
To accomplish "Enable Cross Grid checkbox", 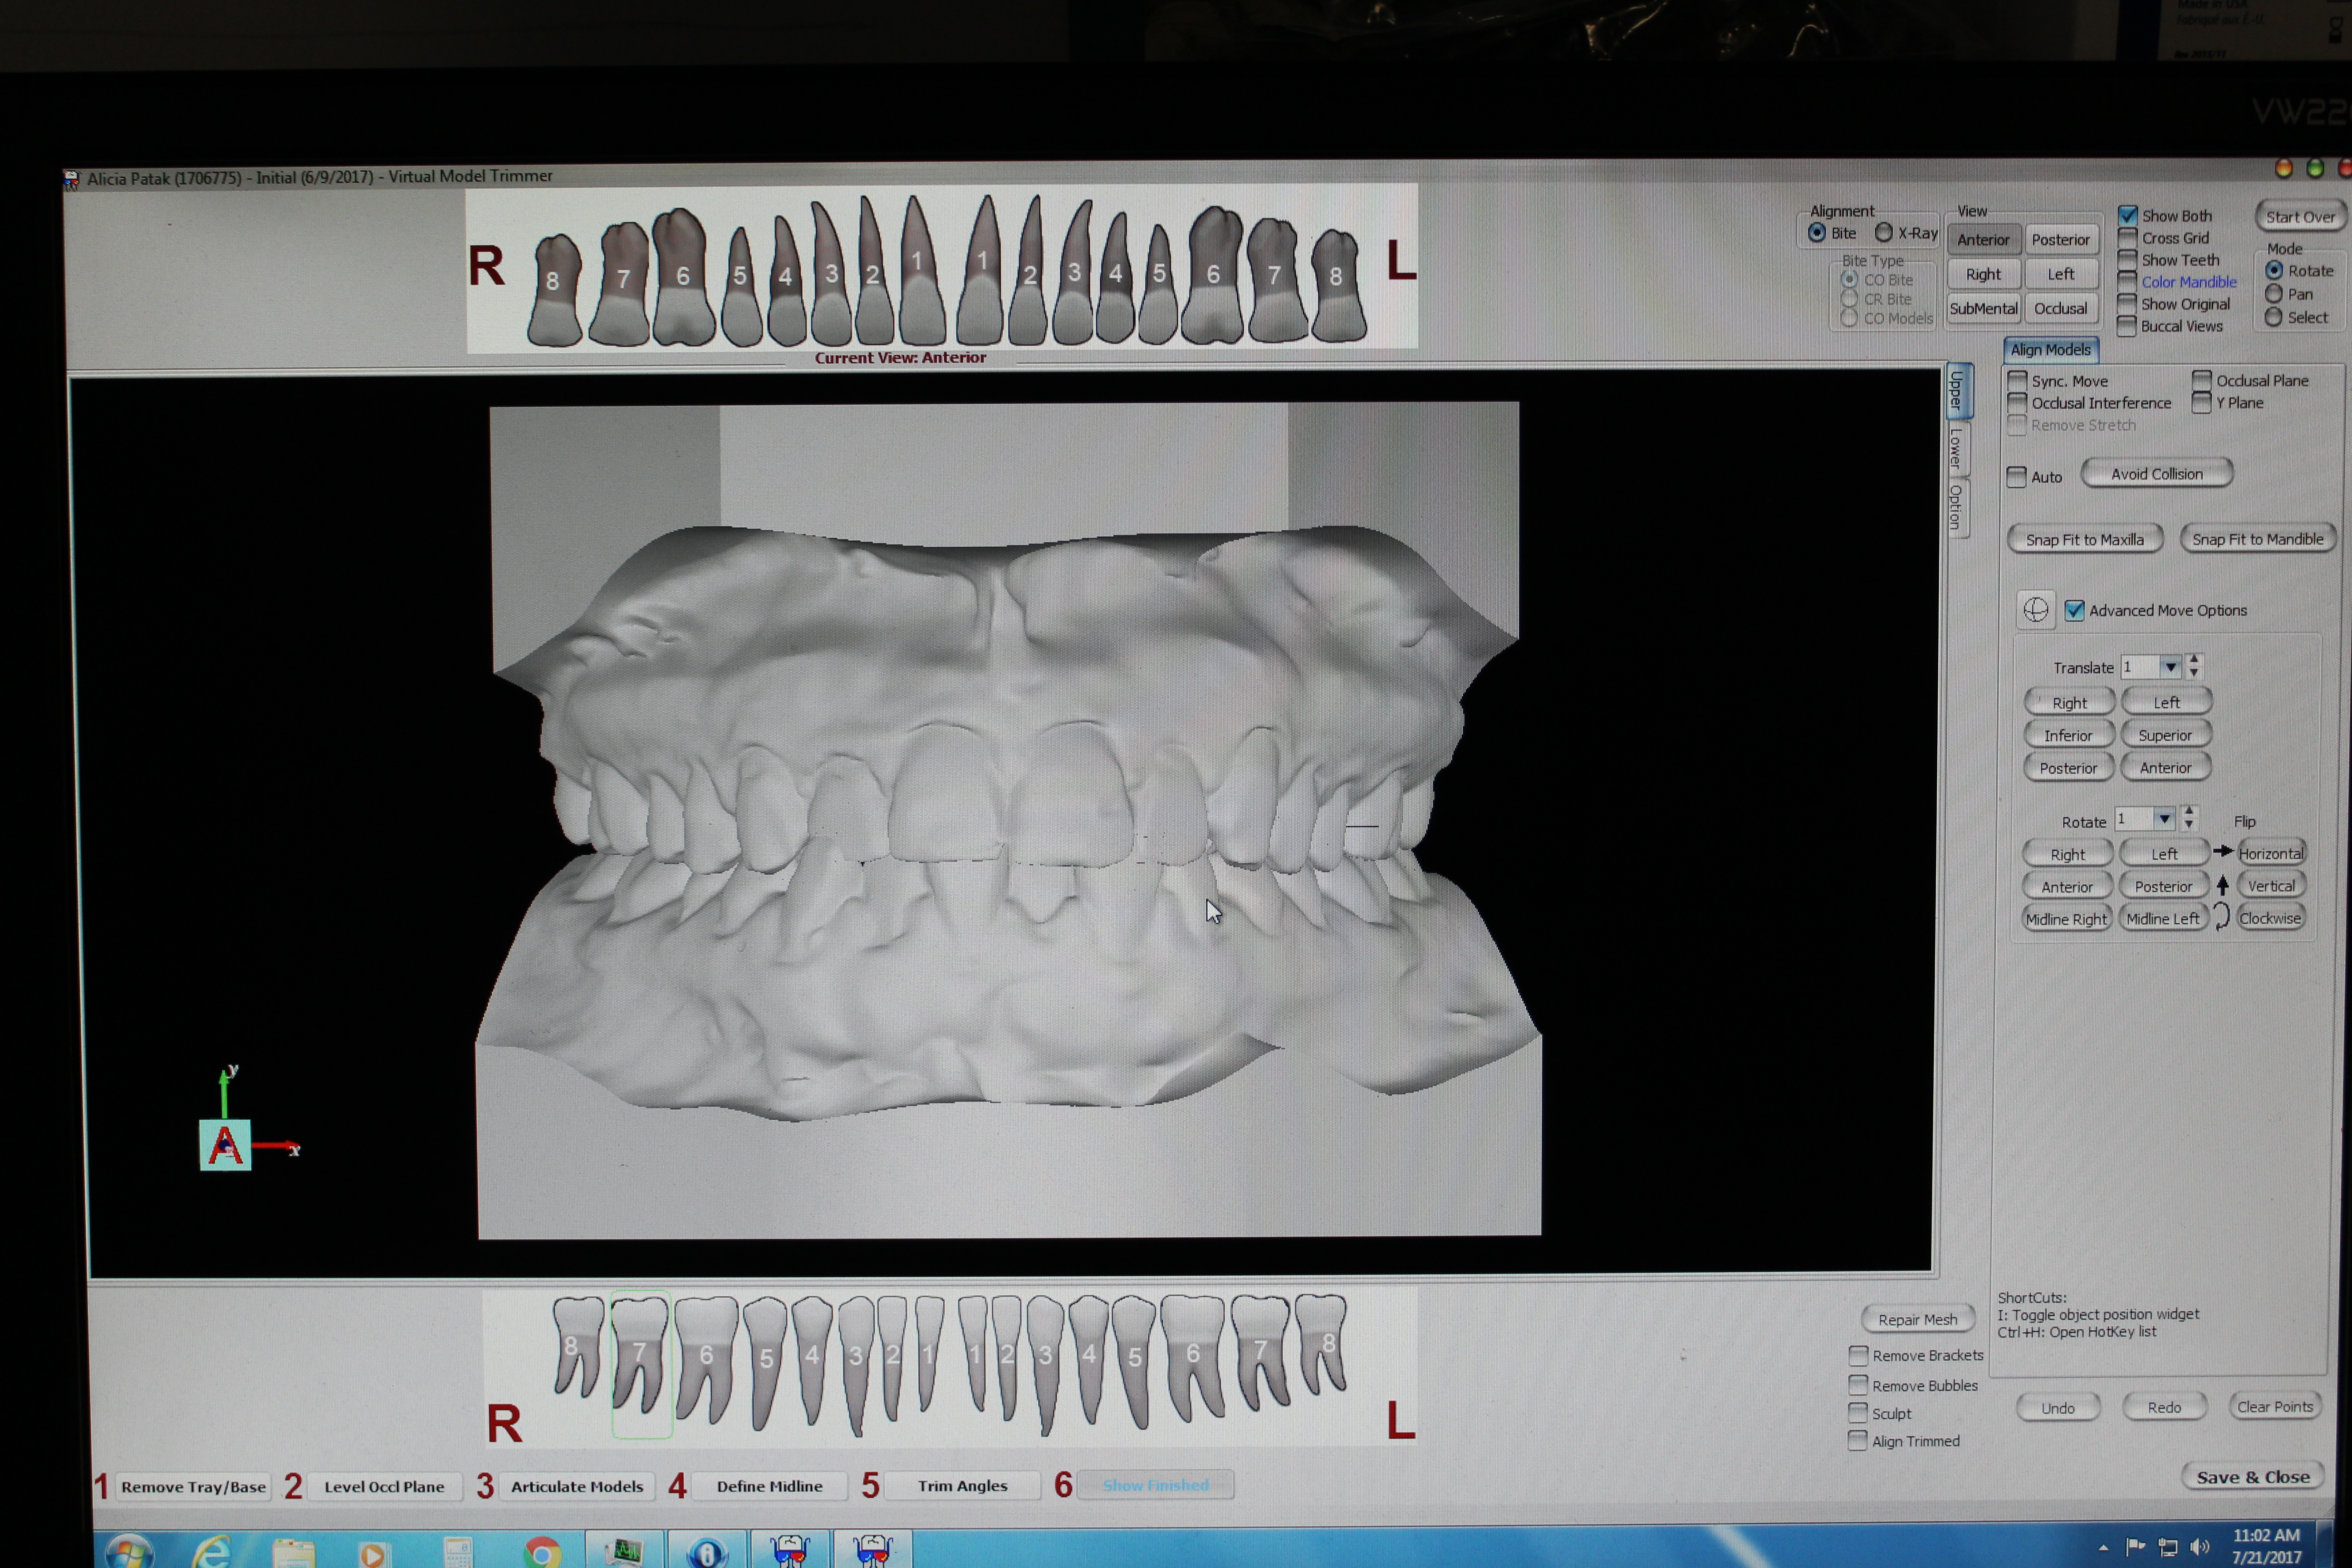I will coord(2127,238).
